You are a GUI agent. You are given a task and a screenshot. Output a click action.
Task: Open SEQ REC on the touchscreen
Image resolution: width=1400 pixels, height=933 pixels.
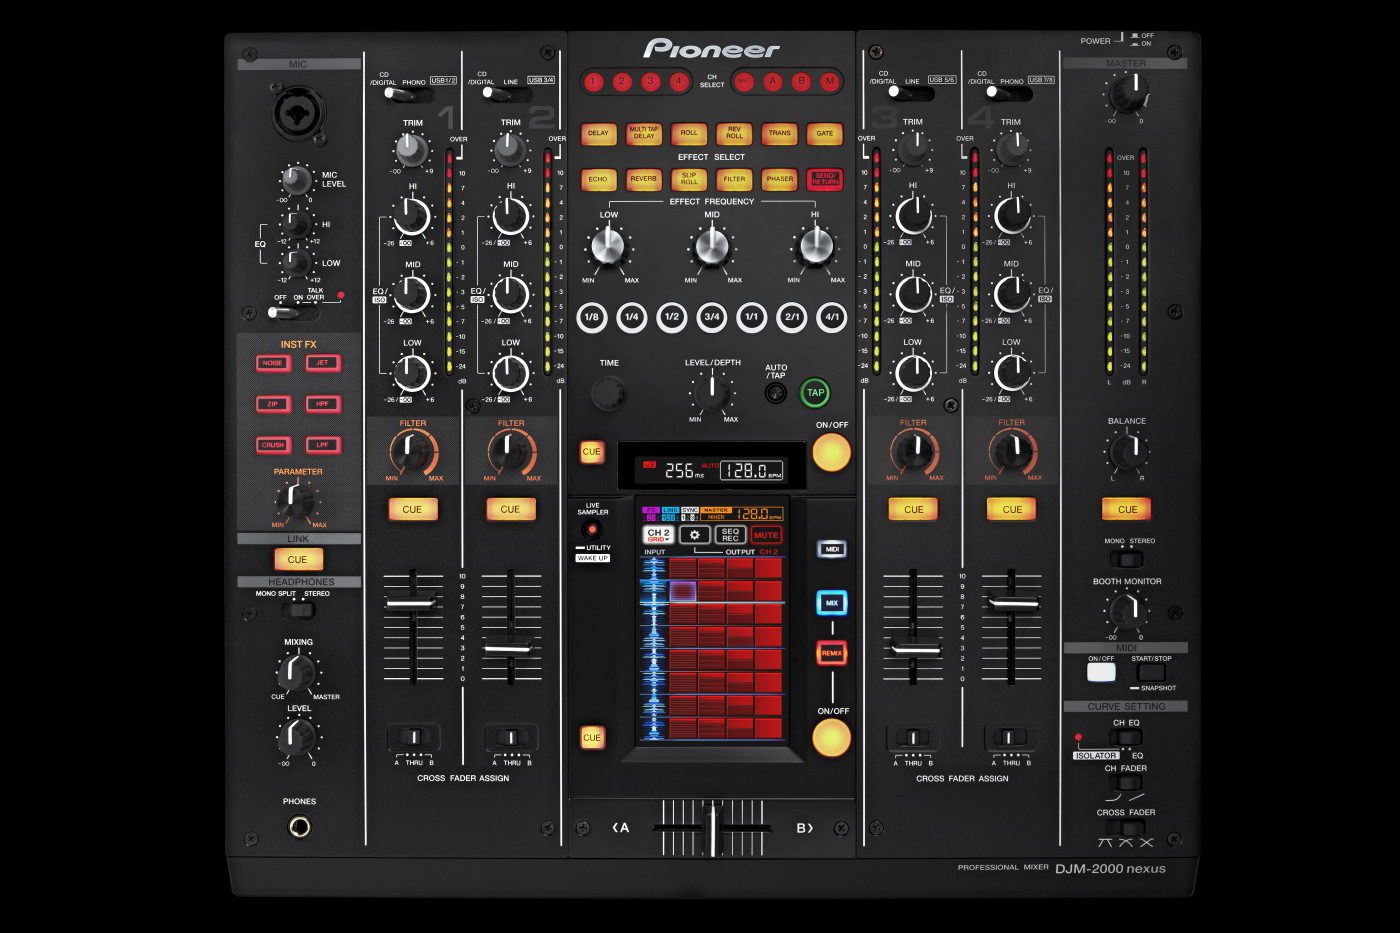coord(730,534)
